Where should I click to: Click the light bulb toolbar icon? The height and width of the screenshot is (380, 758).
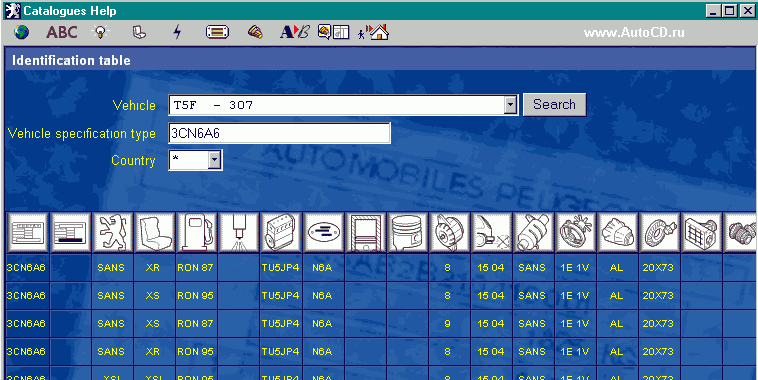100,32
